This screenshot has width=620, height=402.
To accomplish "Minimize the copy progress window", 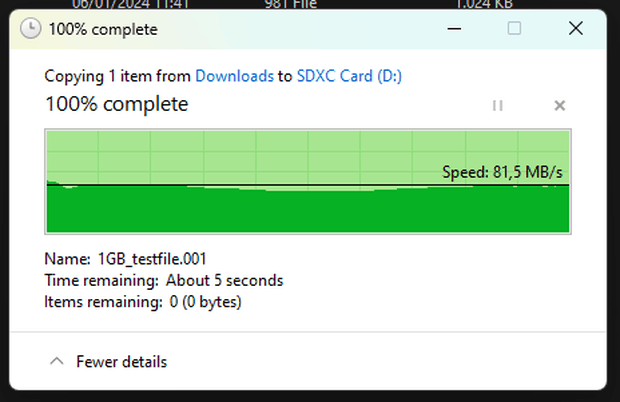I will (x=454, y=28).
